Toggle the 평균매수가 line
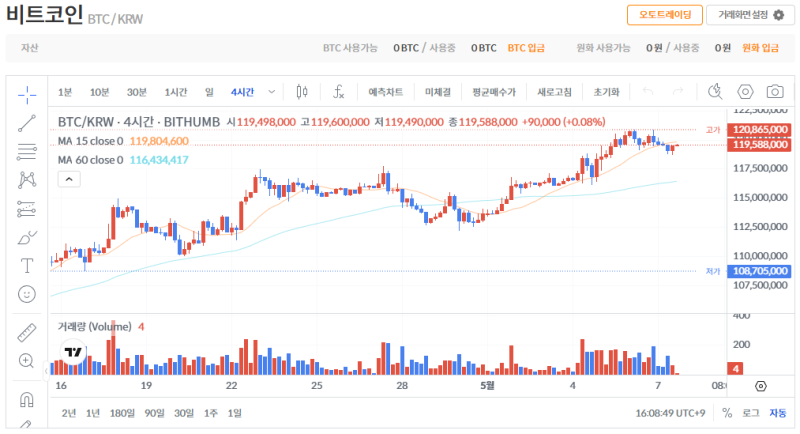 (494, 92)
